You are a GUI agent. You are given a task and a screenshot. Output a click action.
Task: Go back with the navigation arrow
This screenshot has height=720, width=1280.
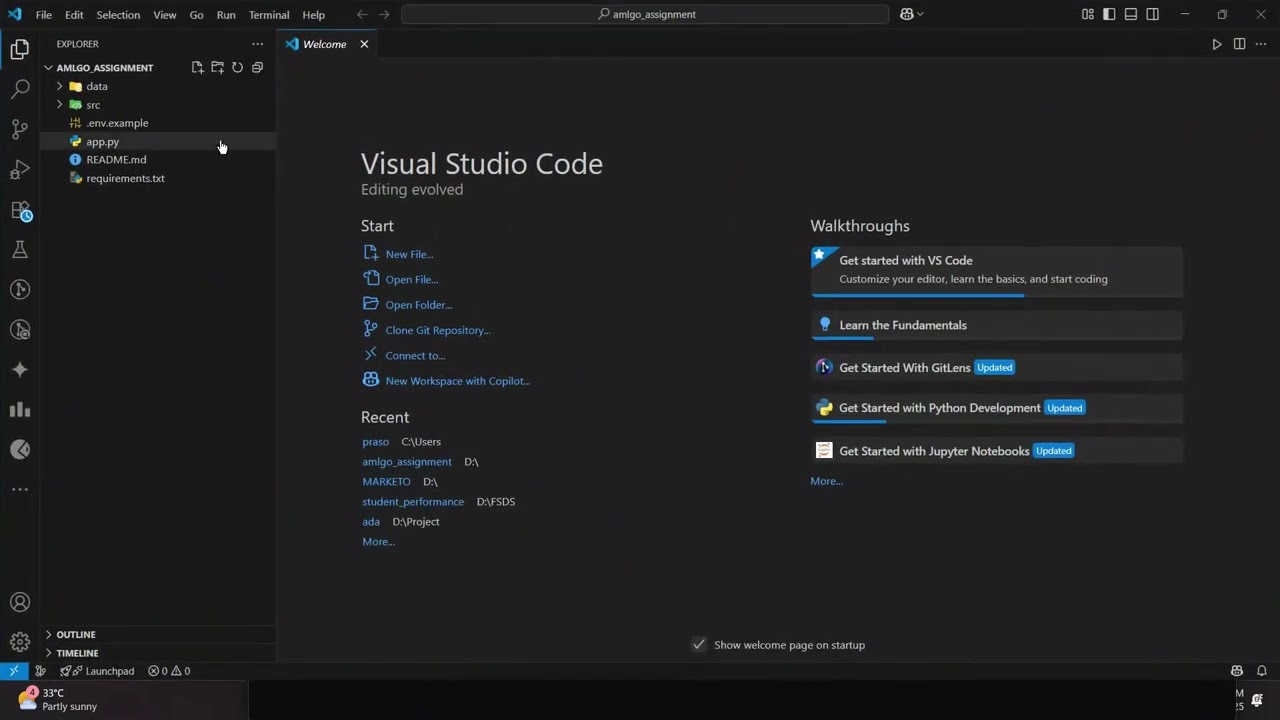click(362, 14)
